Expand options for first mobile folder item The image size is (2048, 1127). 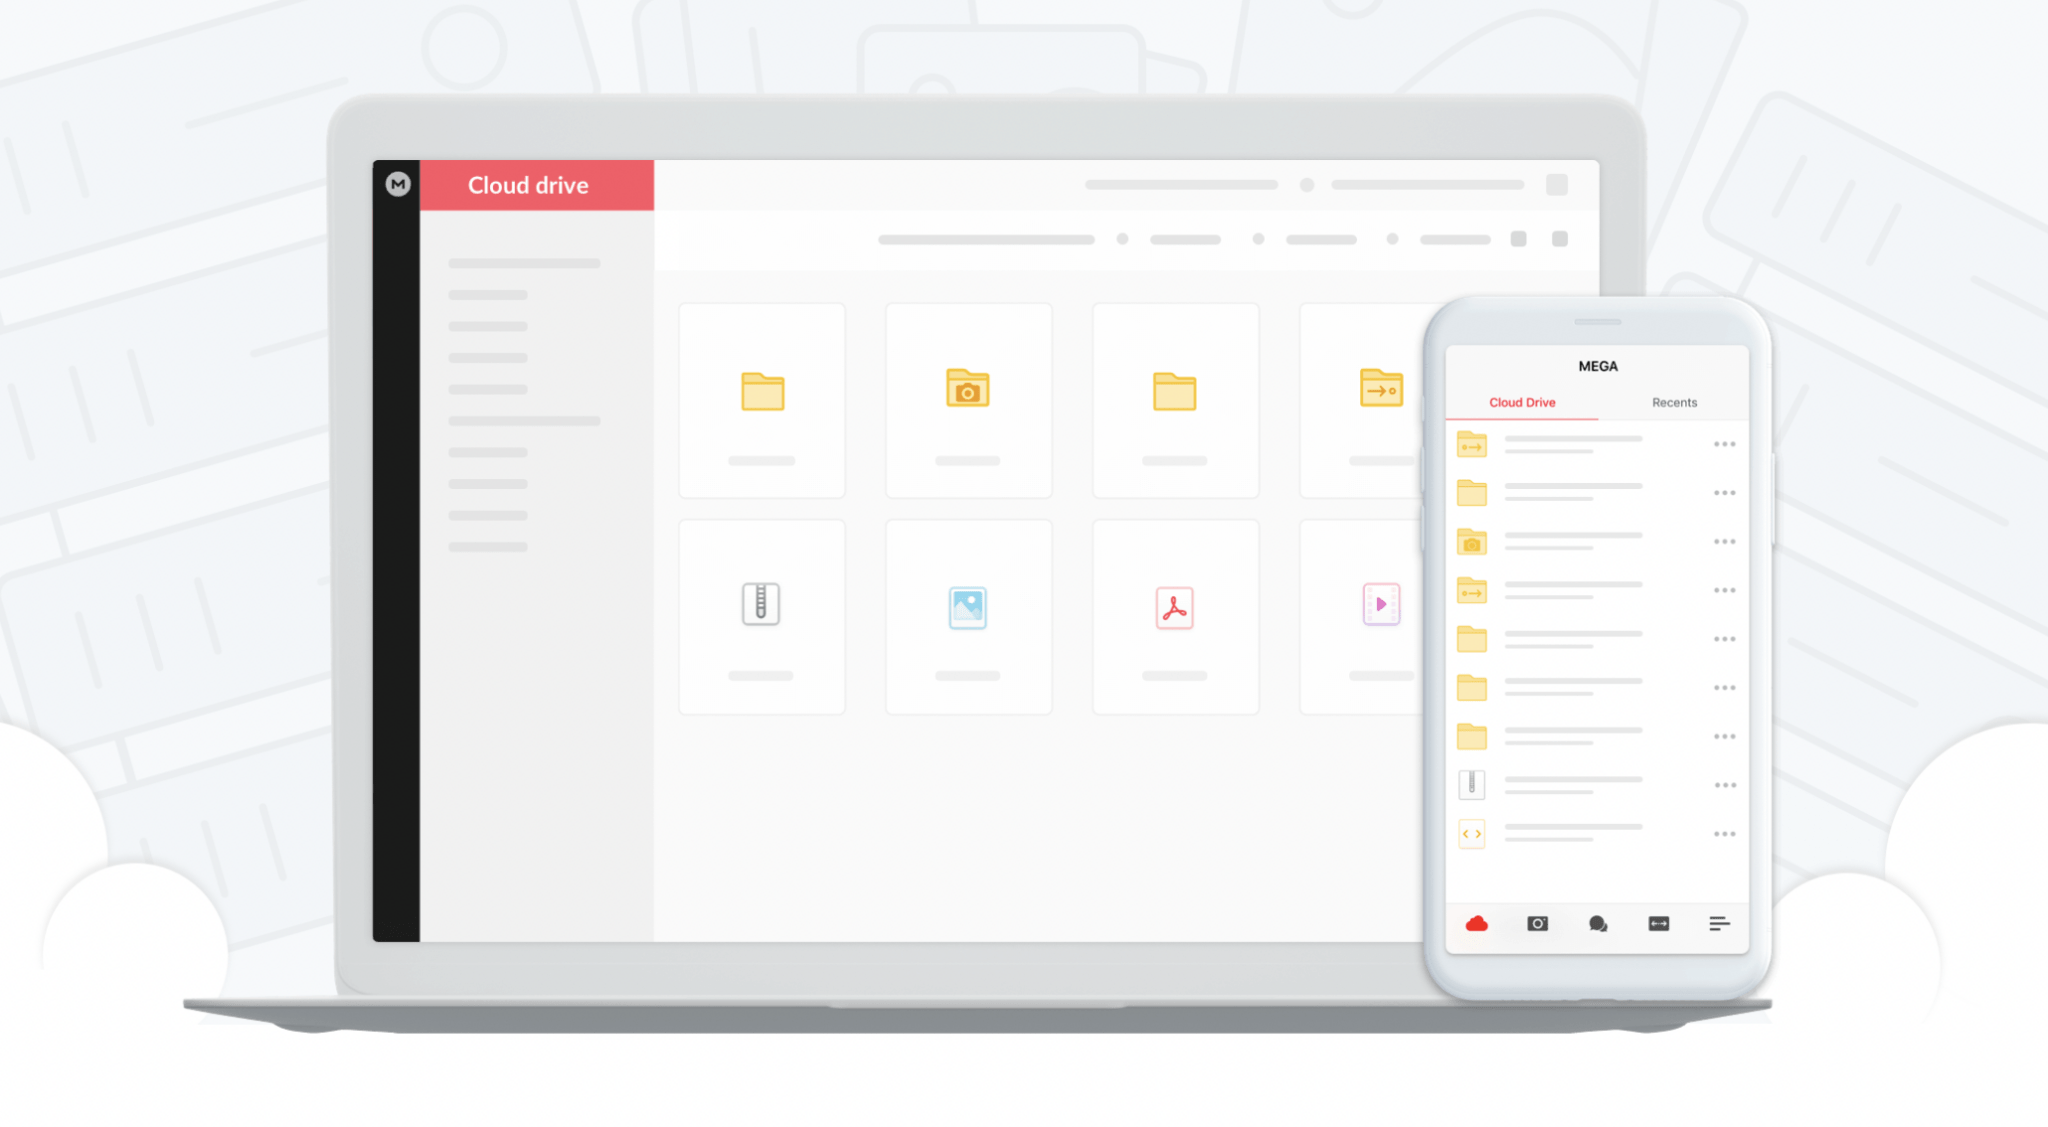pyautogui.click(x=1725, y=444)
